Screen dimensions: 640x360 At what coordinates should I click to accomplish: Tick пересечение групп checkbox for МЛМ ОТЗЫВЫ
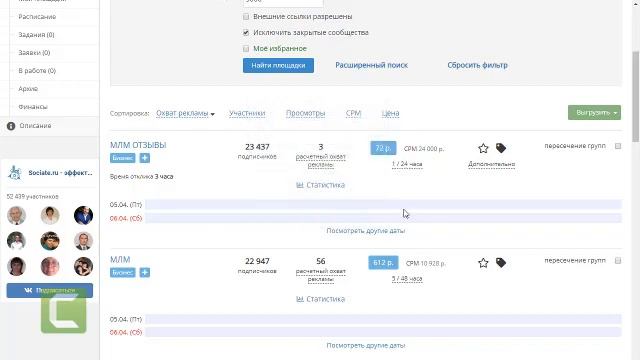[618, 146]
